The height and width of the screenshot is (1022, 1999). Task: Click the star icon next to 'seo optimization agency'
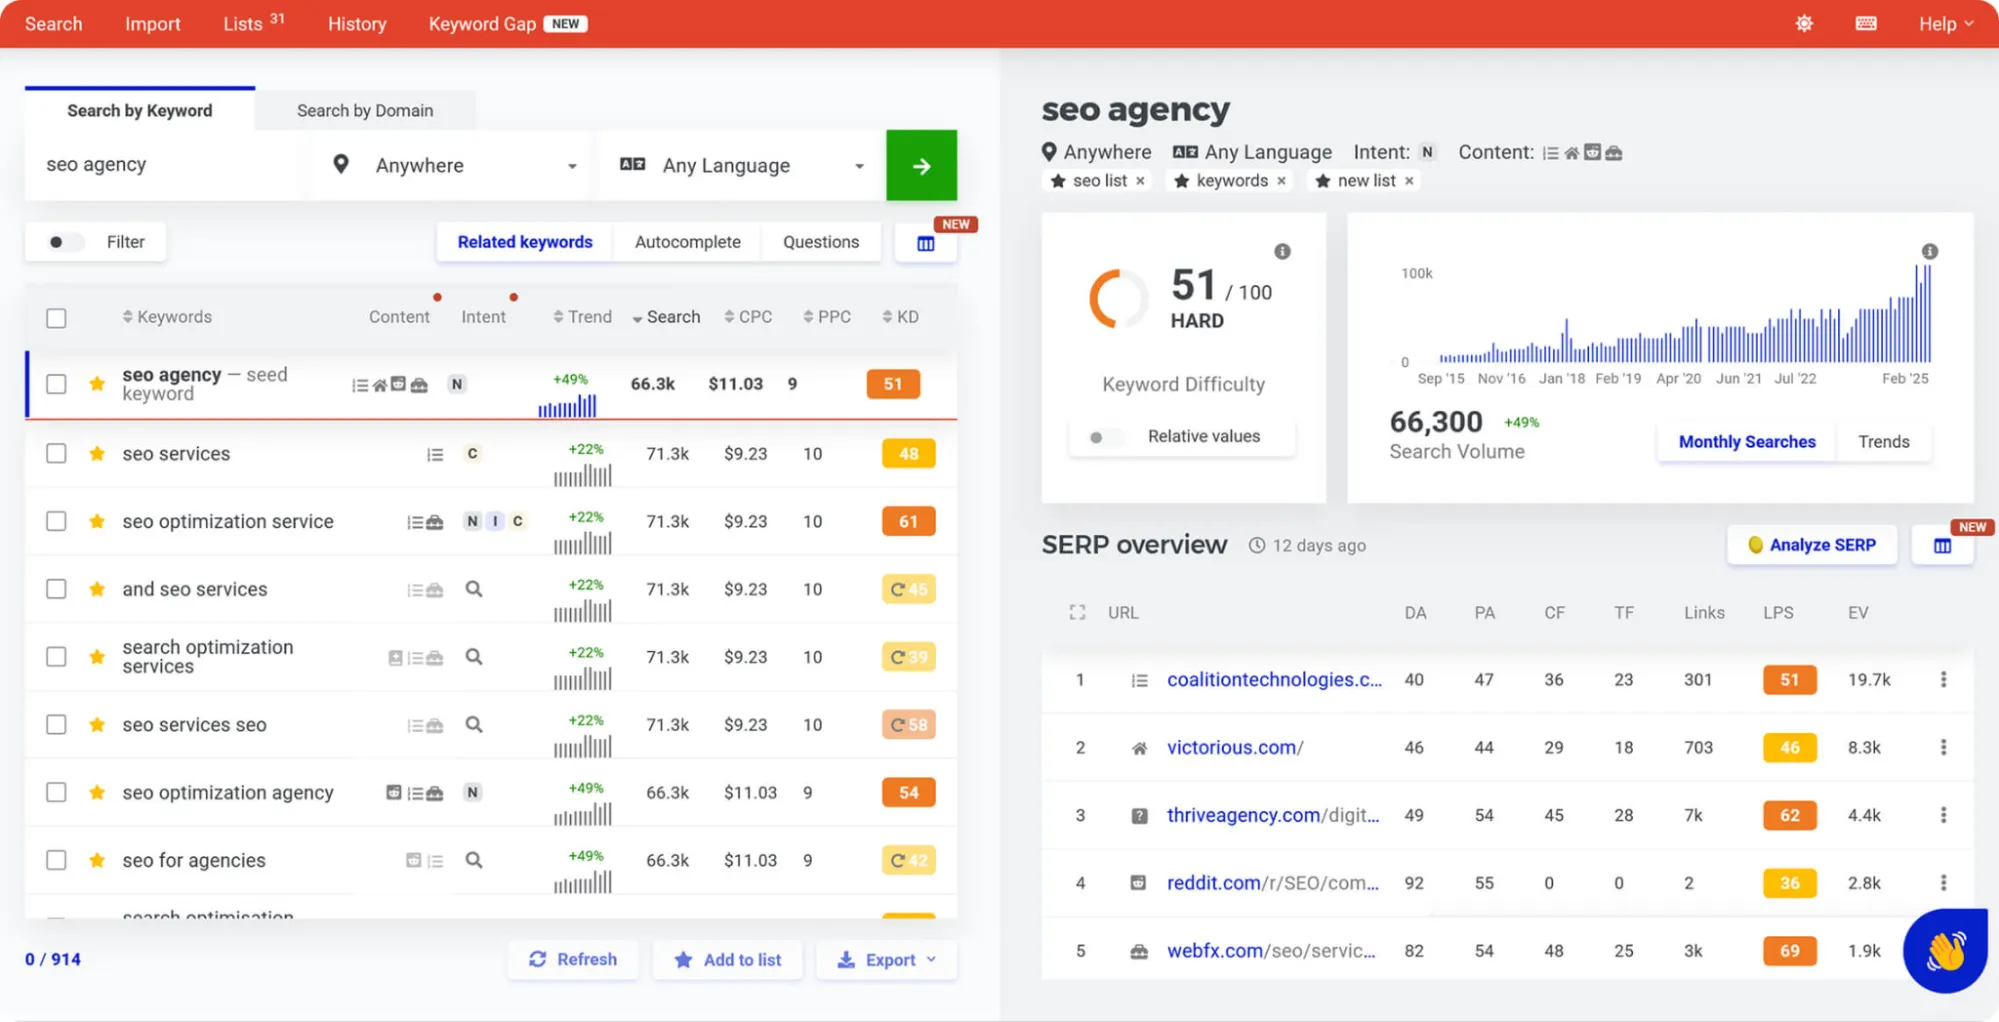[96, 792]
